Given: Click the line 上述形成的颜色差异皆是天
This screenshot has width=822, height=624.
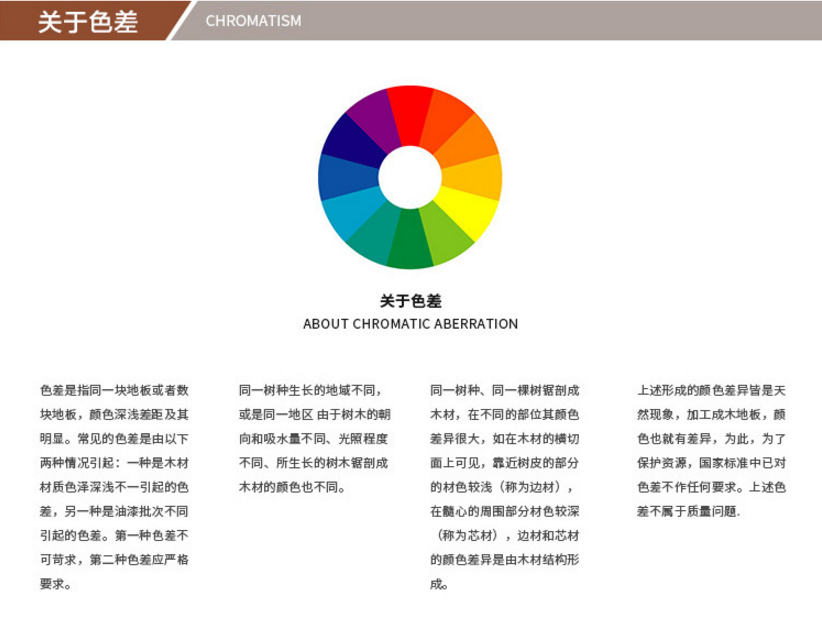Looking at the screenshot, I should 711,390.
